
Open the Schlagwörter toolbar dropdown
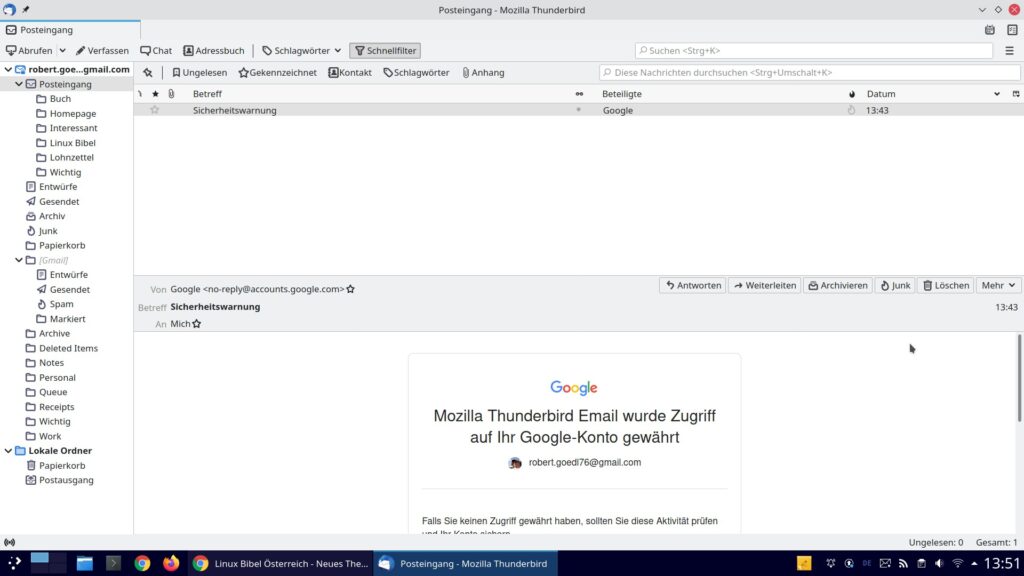302,50
